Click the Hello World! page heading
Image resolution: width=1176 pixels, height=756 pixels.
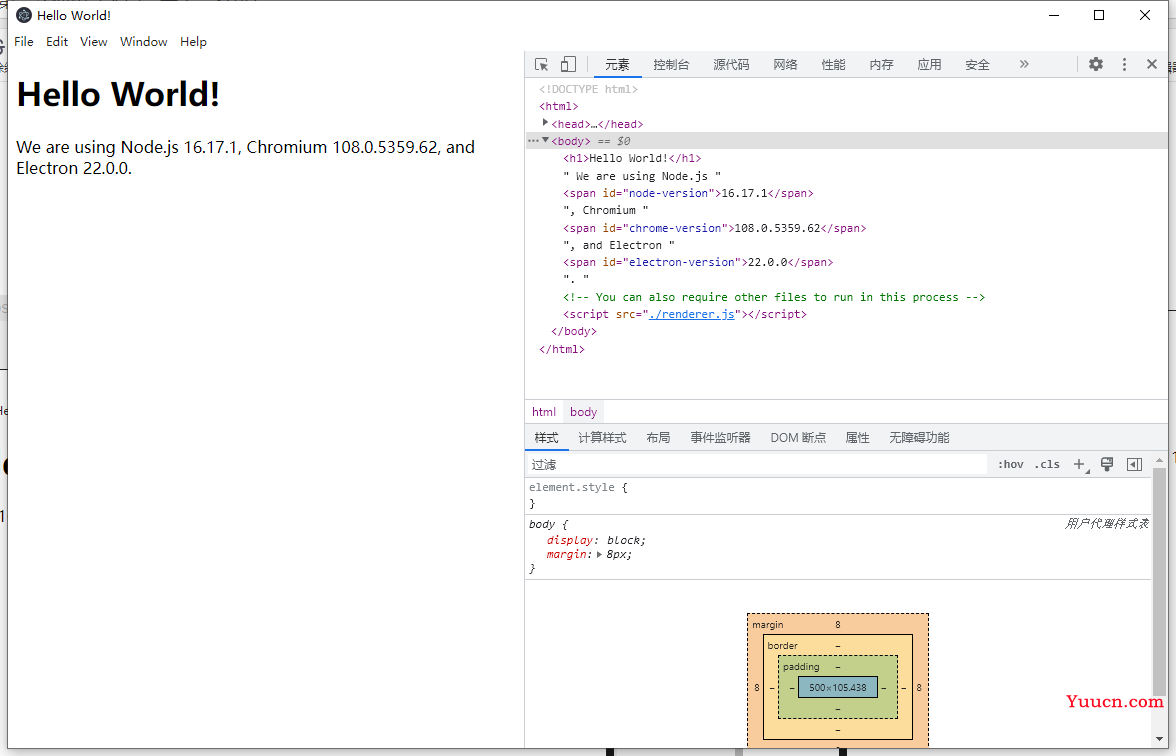[x=118, y=94]
